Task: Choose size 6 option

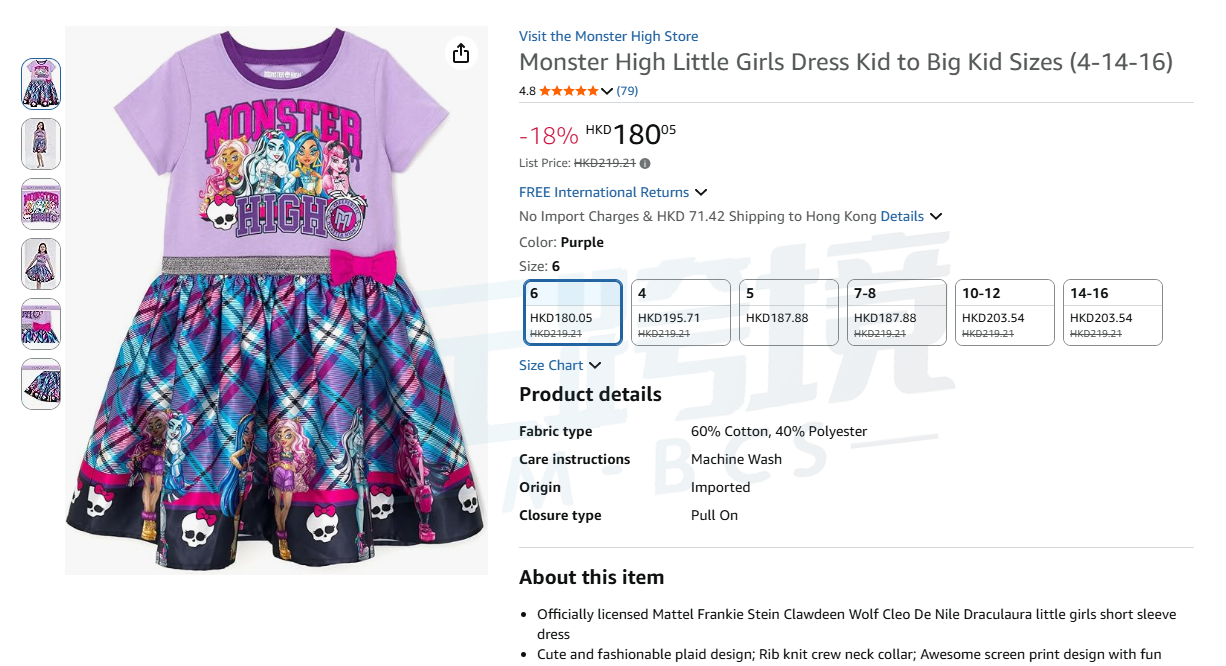Action: (573, 312)
